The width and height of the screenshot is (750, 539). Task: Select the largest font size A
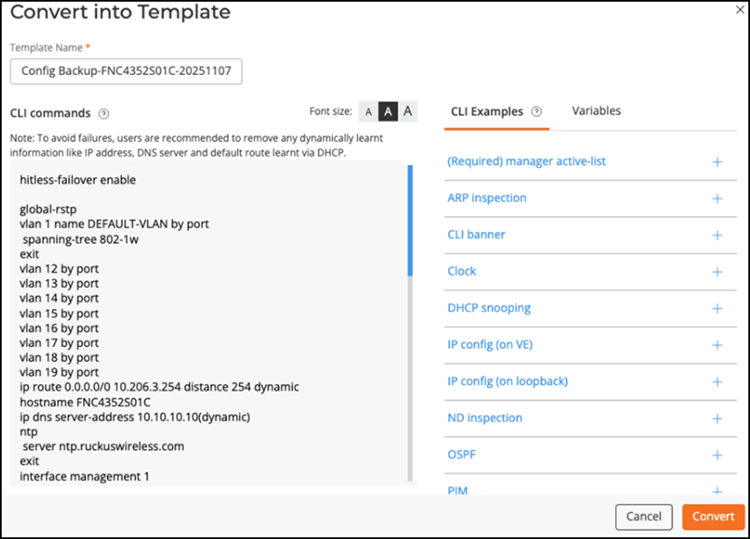click(408, 112)
